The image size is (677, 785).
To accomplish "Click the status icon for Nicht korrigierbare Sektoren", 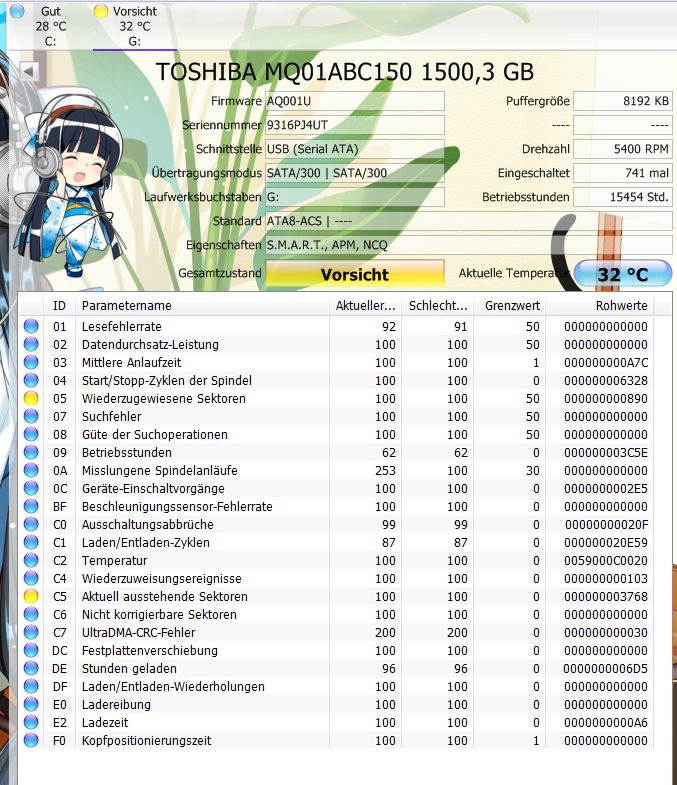I will (31, 615).
